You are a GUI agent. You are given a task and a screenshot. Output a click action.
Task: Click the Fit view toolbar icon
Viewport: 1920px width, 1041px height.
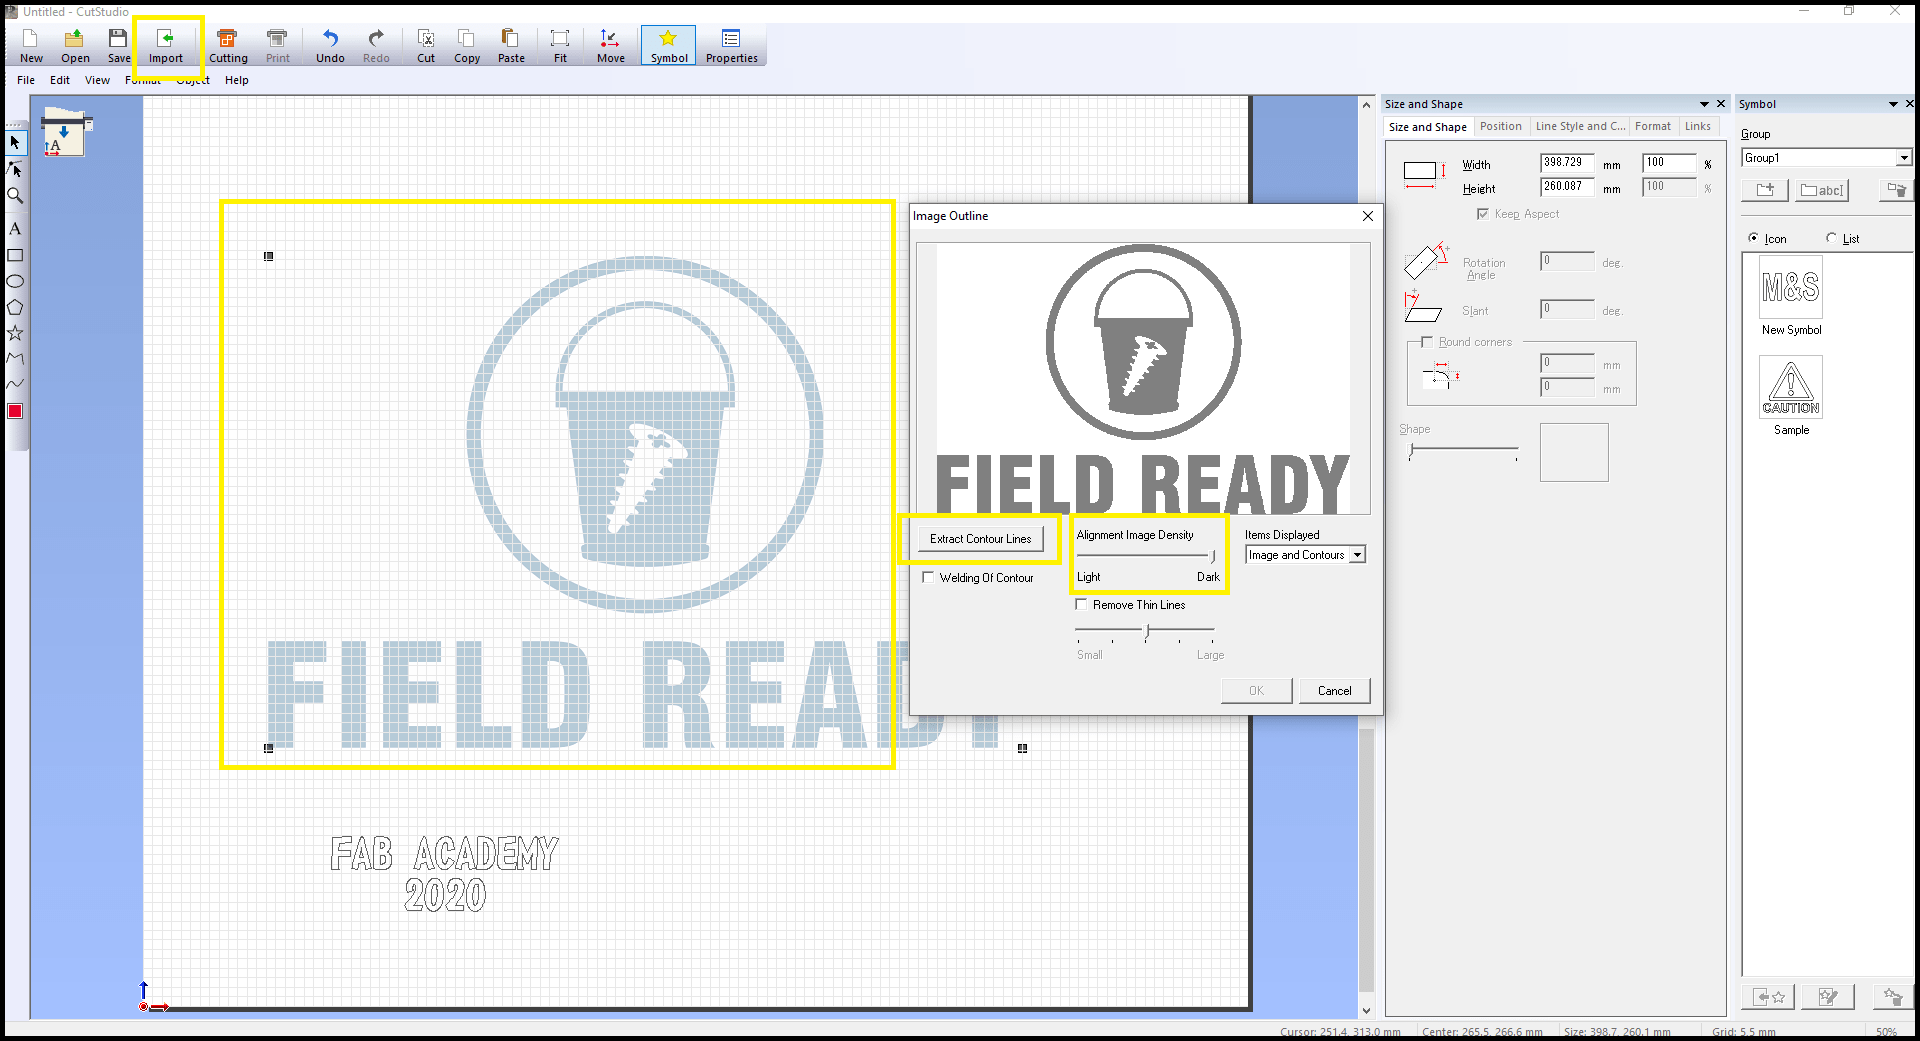coord(560,45)
